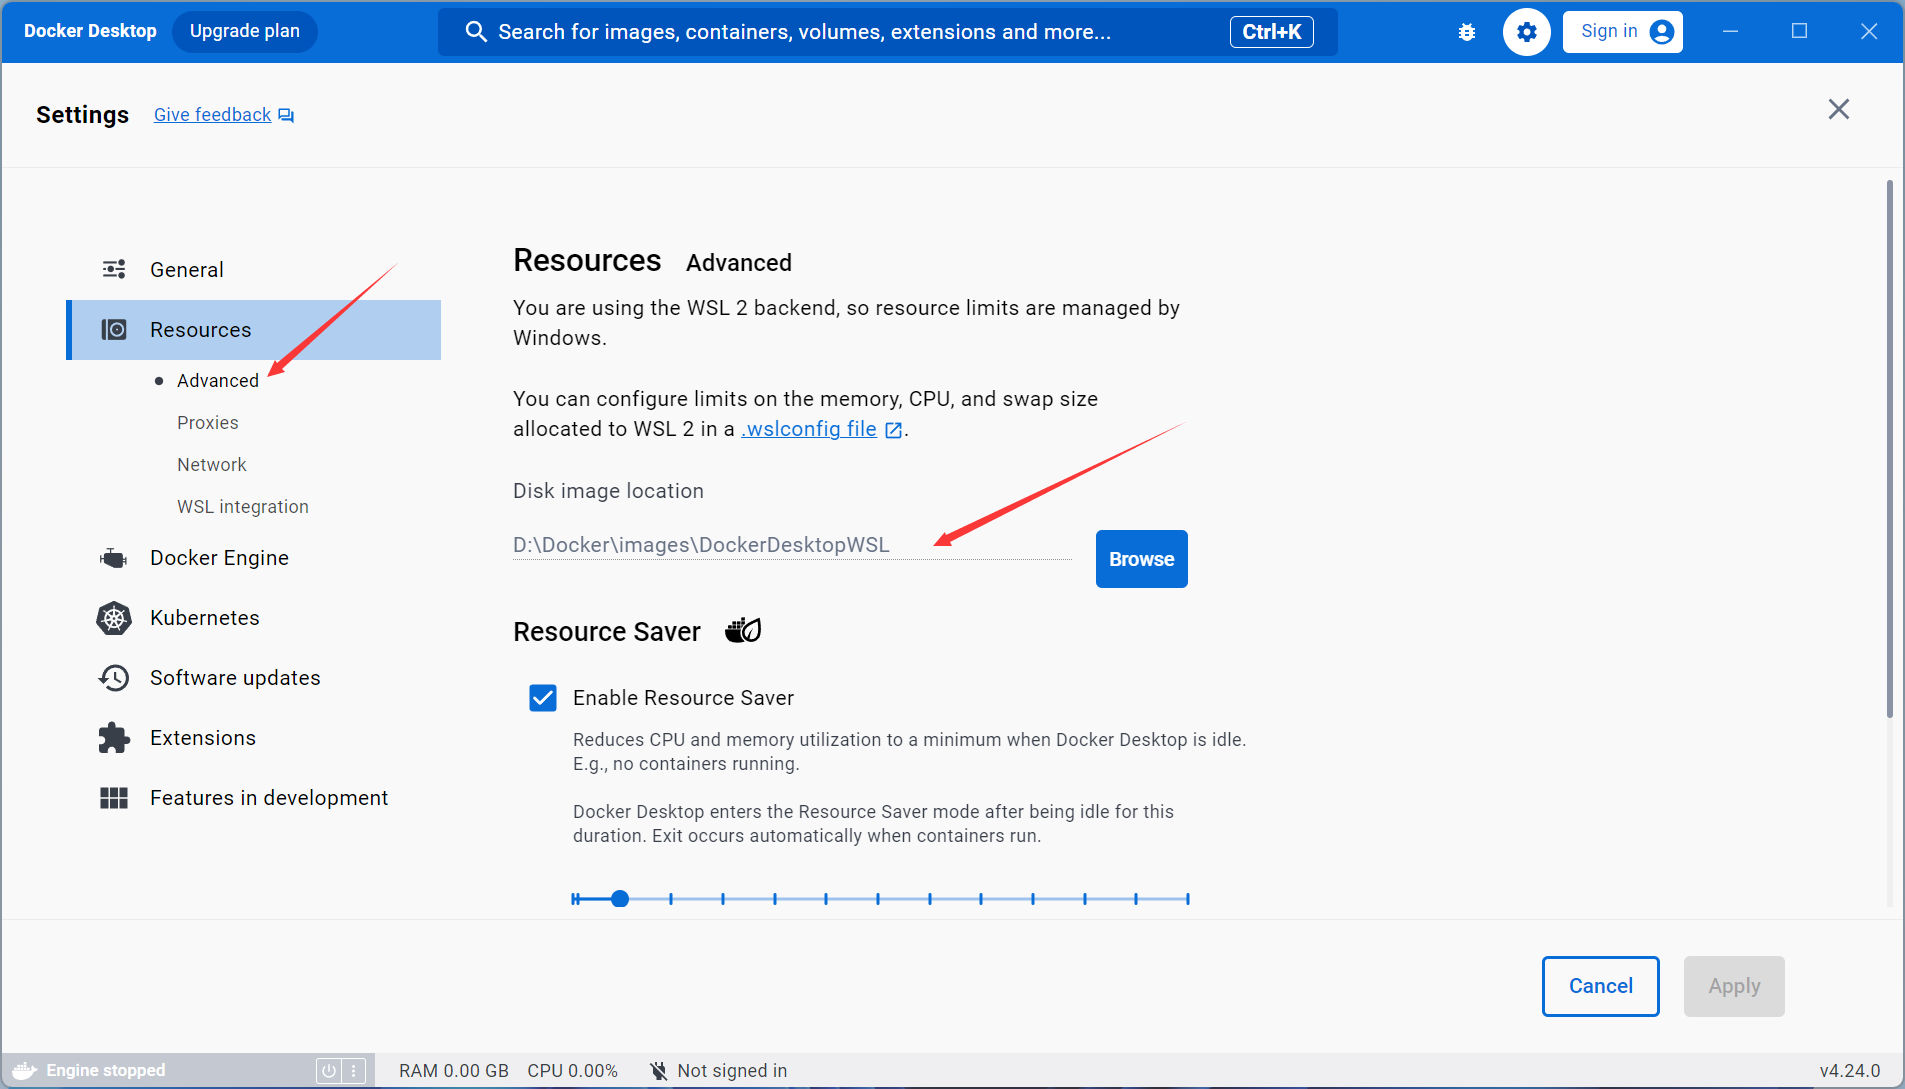The image size is (1905, 1089).
Task: Click the General sliders icon
Action: coord(114,269)
